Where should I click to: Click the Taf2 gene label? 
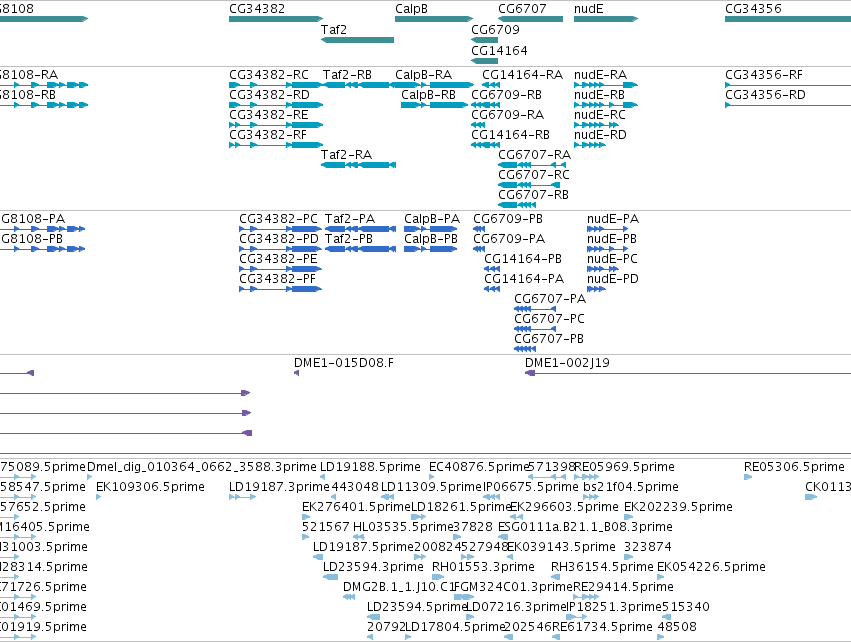333,30
